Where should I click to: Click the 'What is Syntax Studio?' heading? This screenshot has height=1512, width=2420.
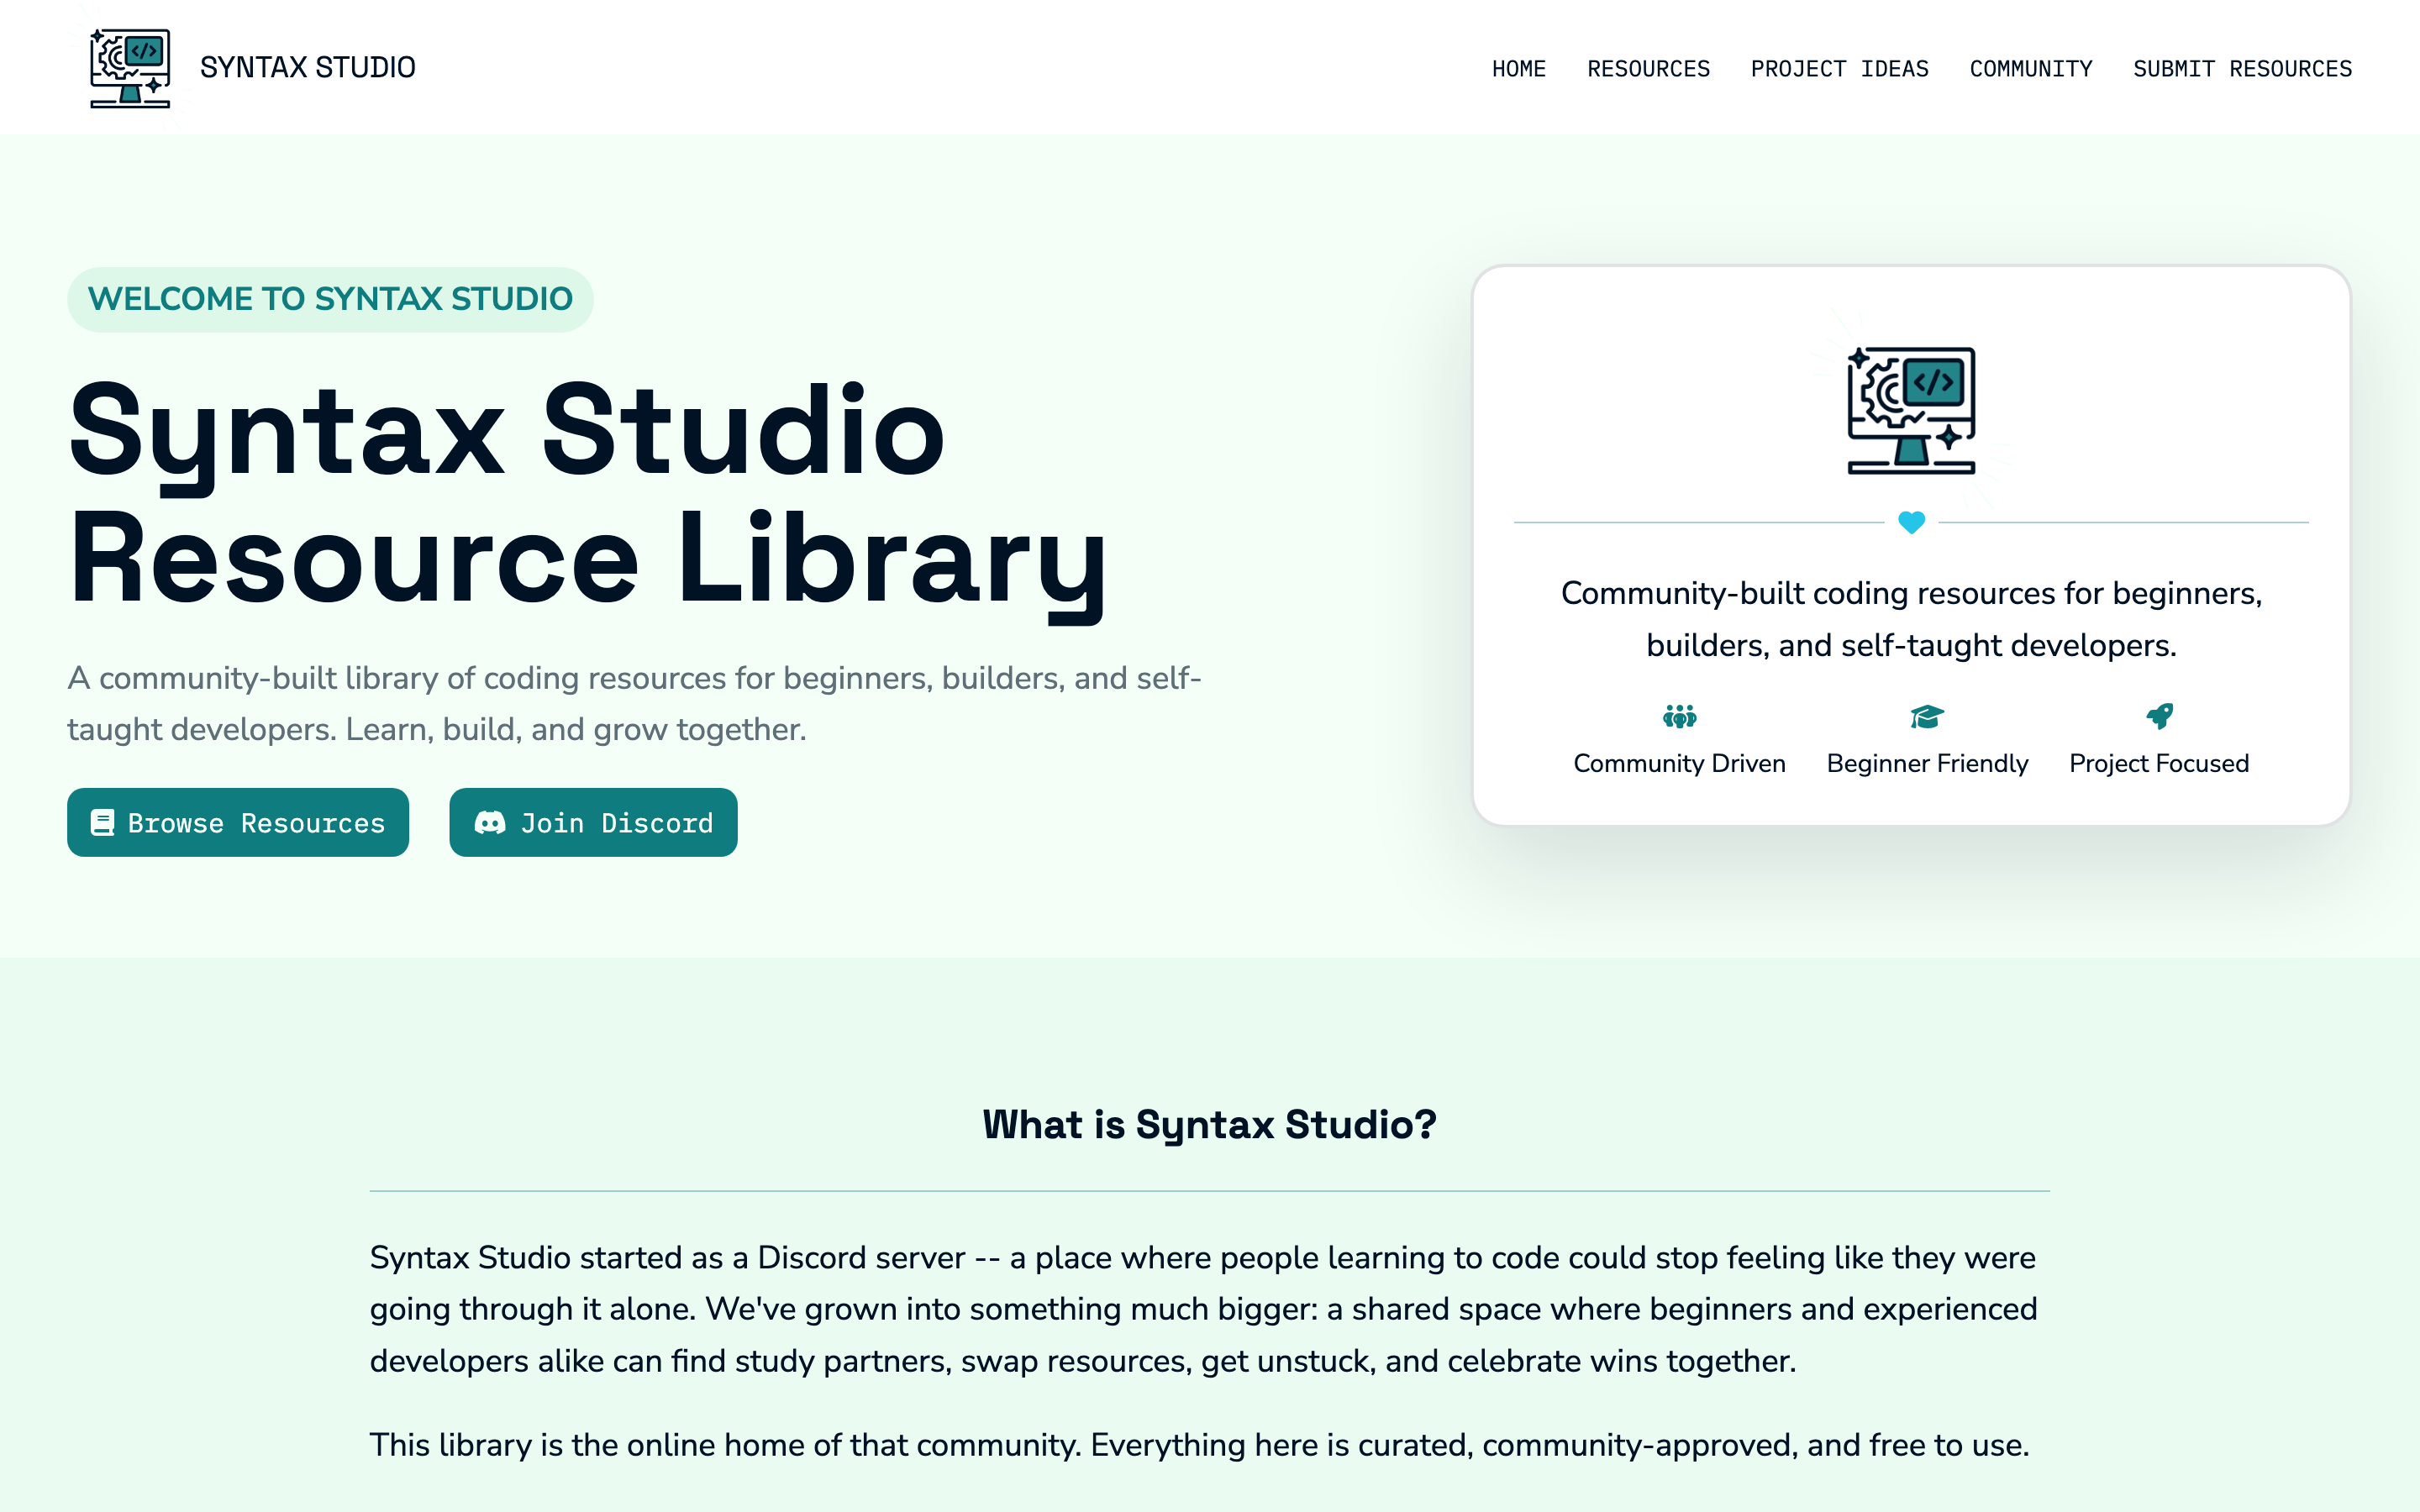pyautogui.click(x=1210, y=1125)
